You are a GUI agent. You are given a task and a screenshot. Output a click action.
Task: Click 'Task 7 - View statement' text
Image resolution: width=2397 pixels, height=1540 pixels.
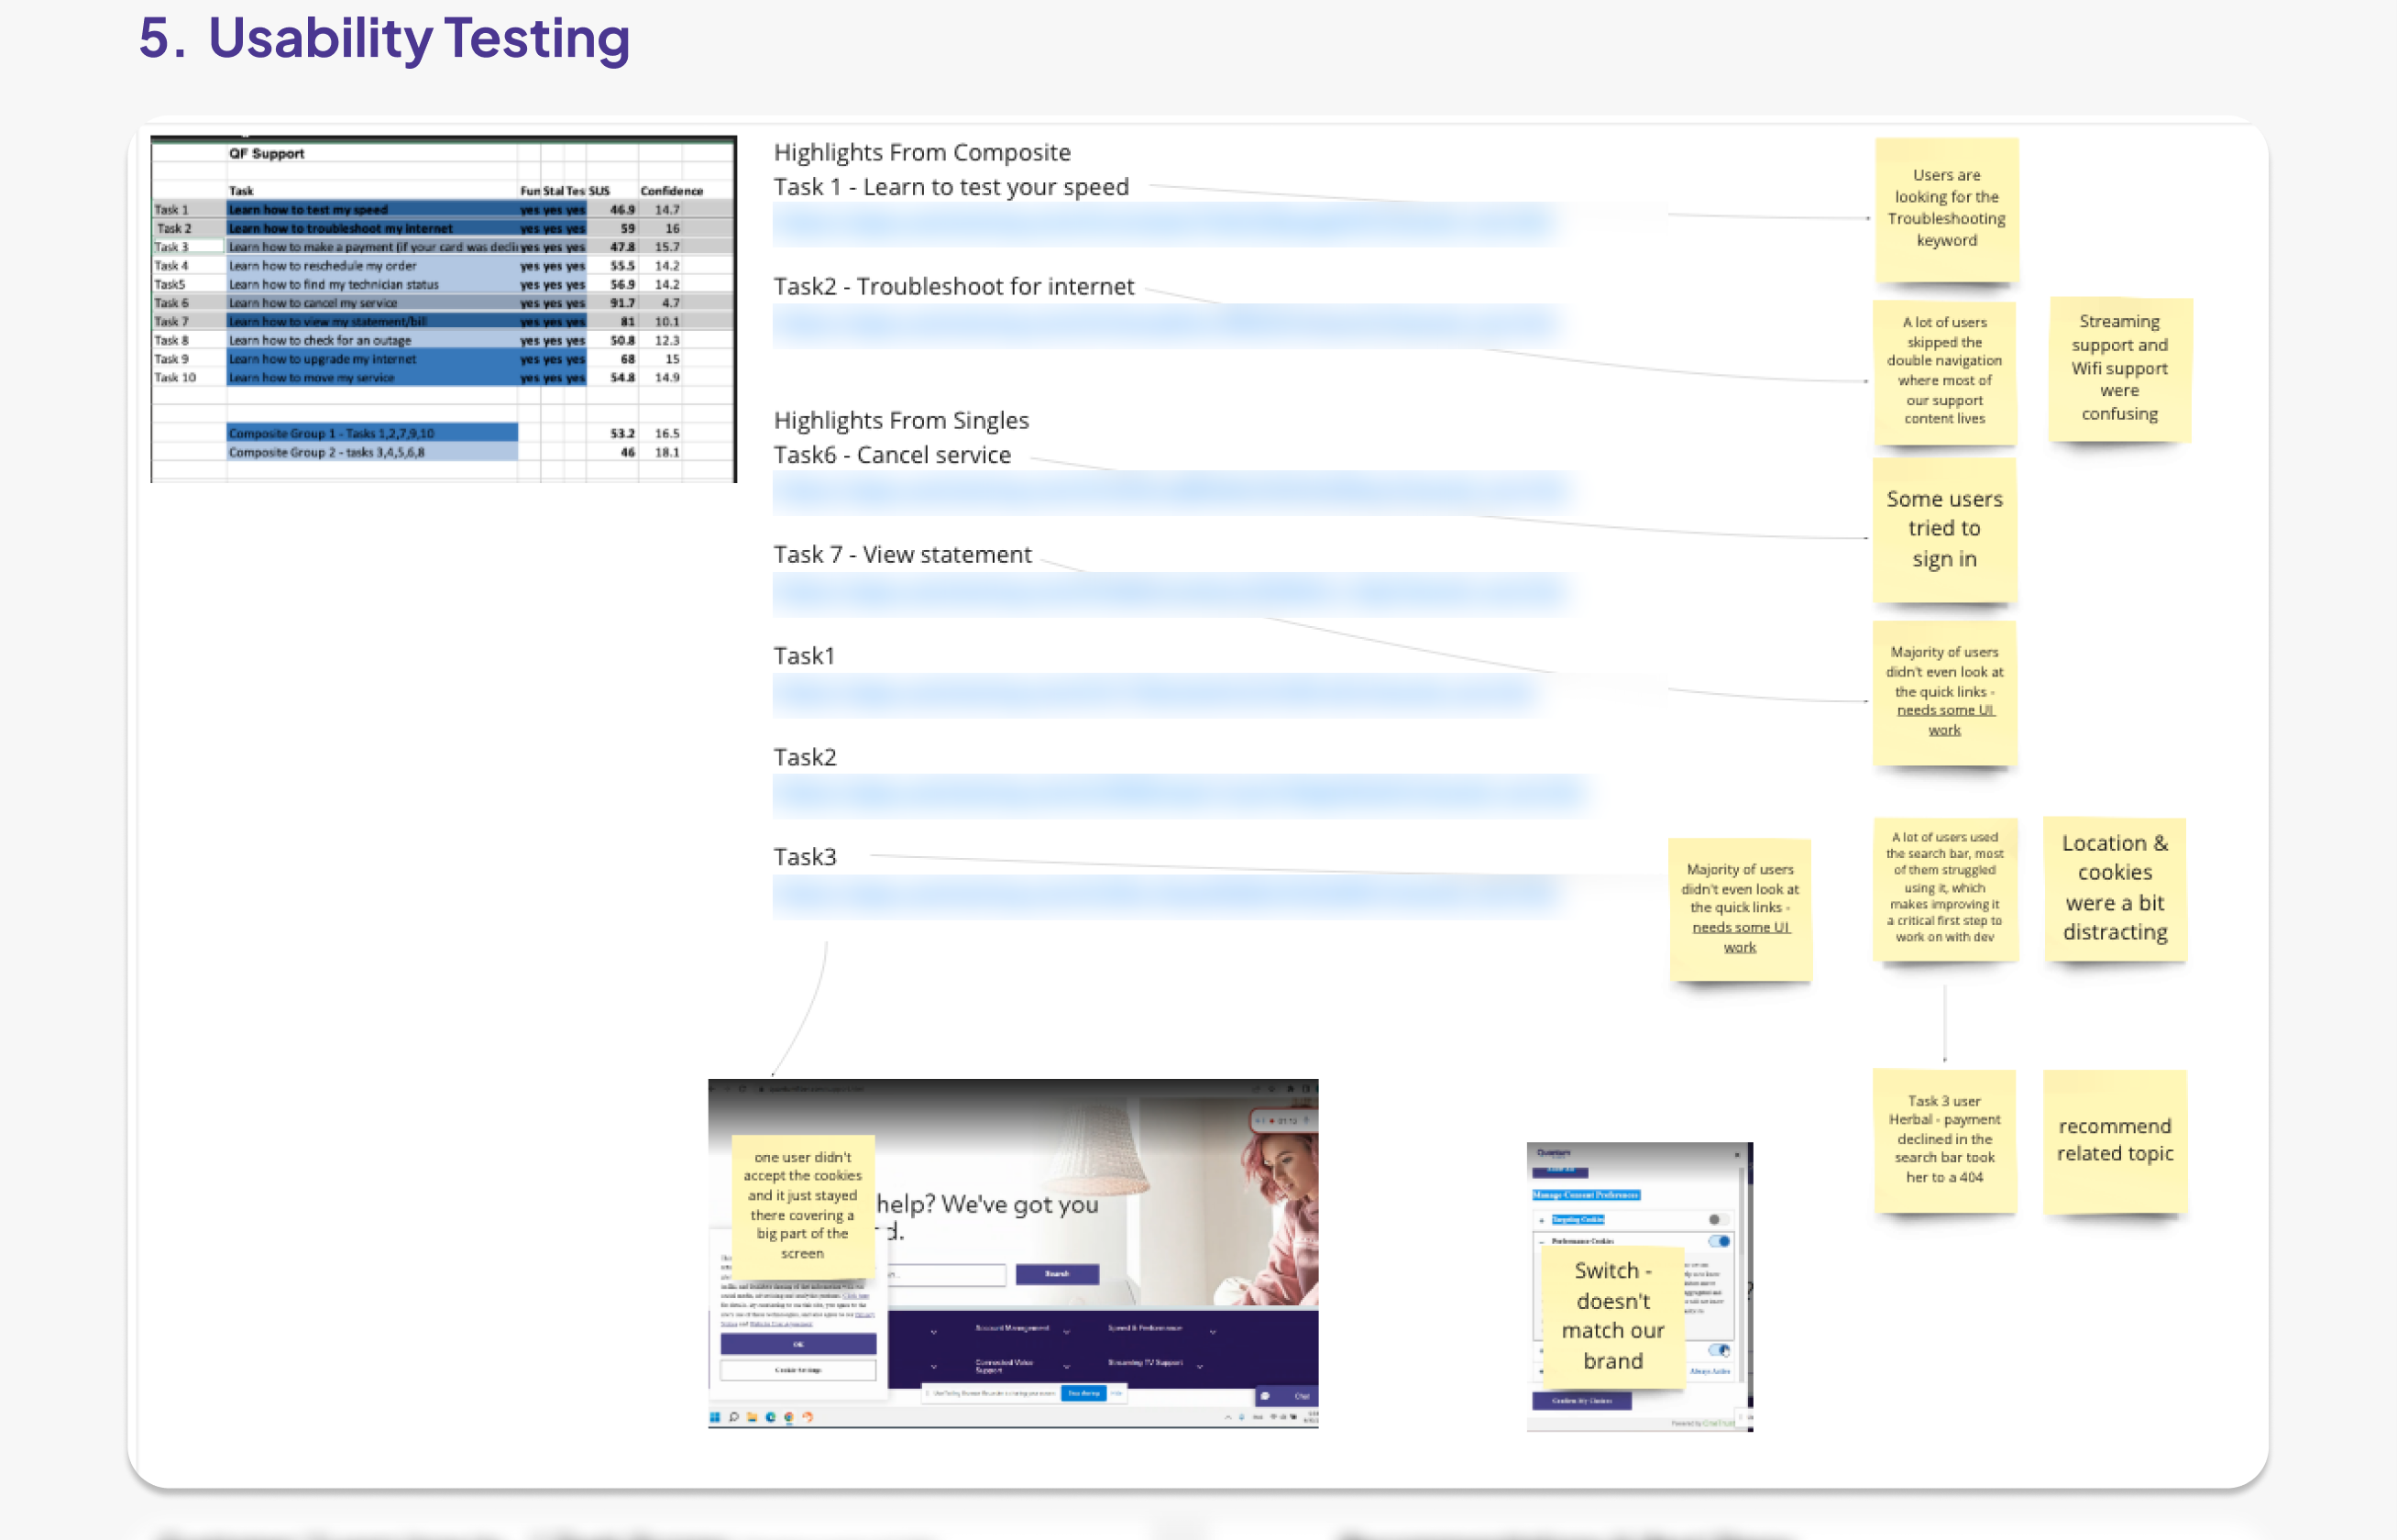pyautogui.click(x=902, y=554)
